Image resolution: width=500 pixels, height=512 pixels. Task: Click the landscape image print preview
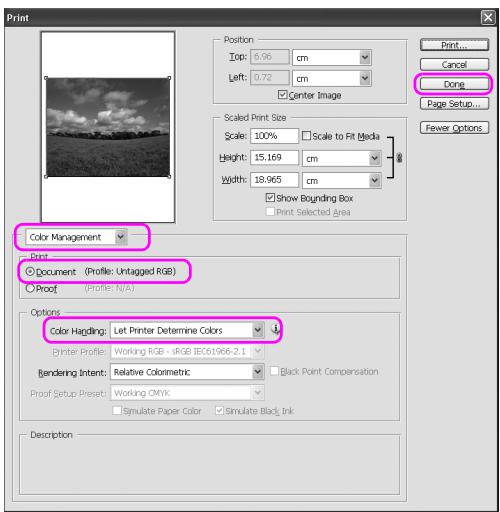[108, 127]
